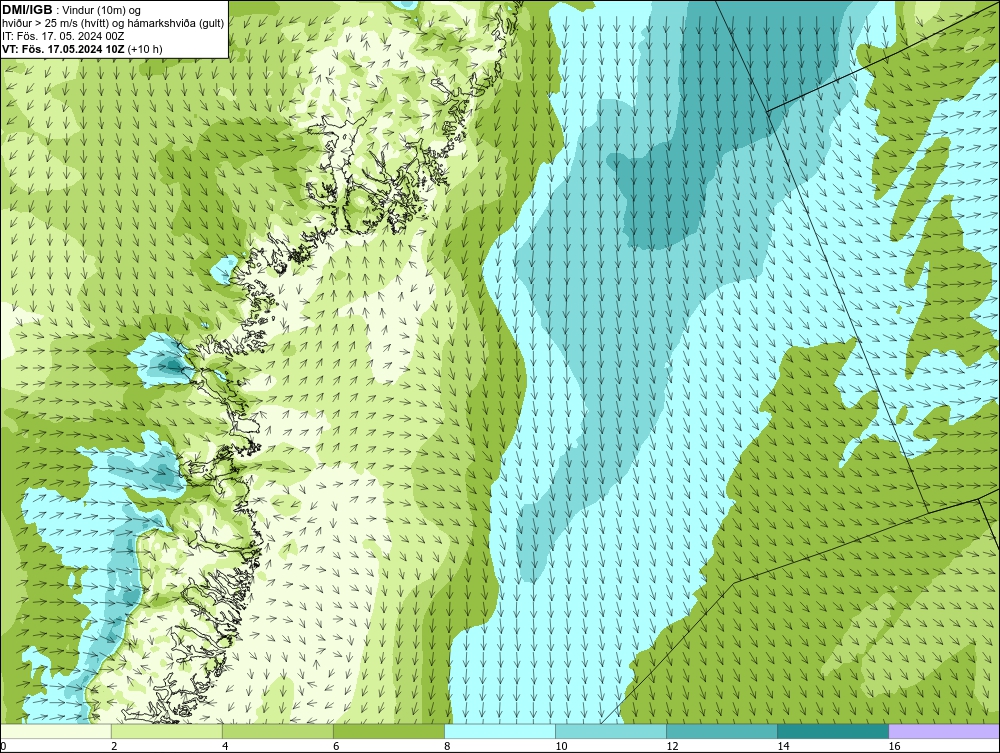Click the 2–4 m/s light green legend swatch
Viewport: 1000px width, 753px height.
[x=166, y=731]
